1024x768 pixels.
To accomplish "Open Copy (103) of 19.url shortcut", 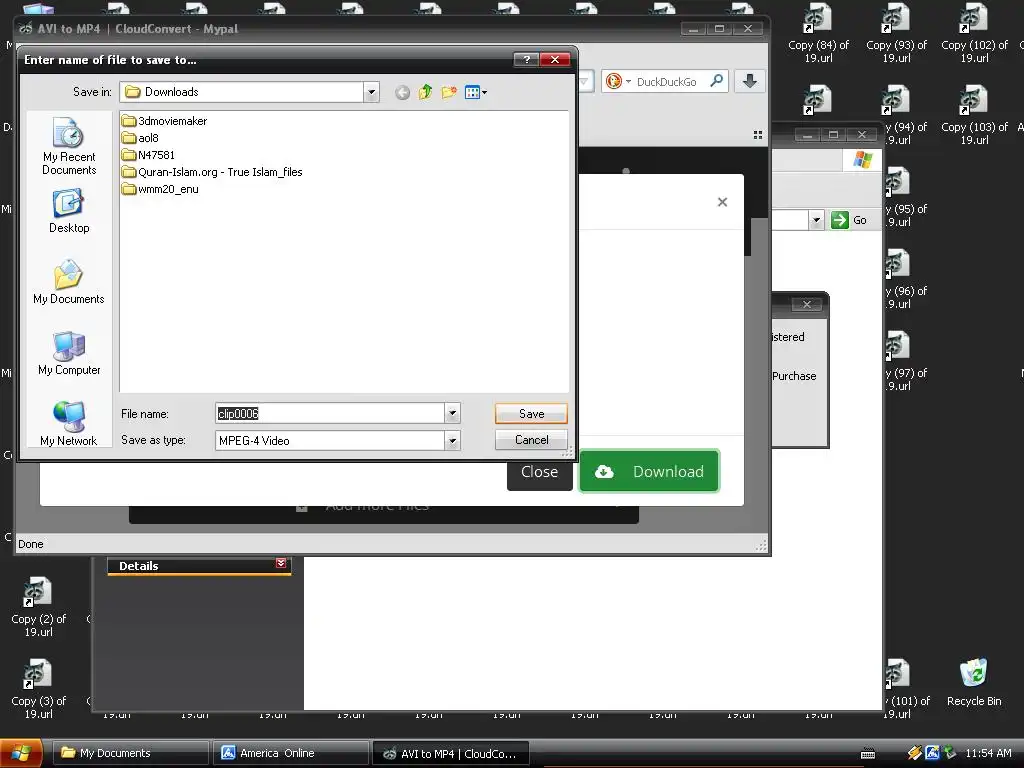I will [x=974, y=116].
